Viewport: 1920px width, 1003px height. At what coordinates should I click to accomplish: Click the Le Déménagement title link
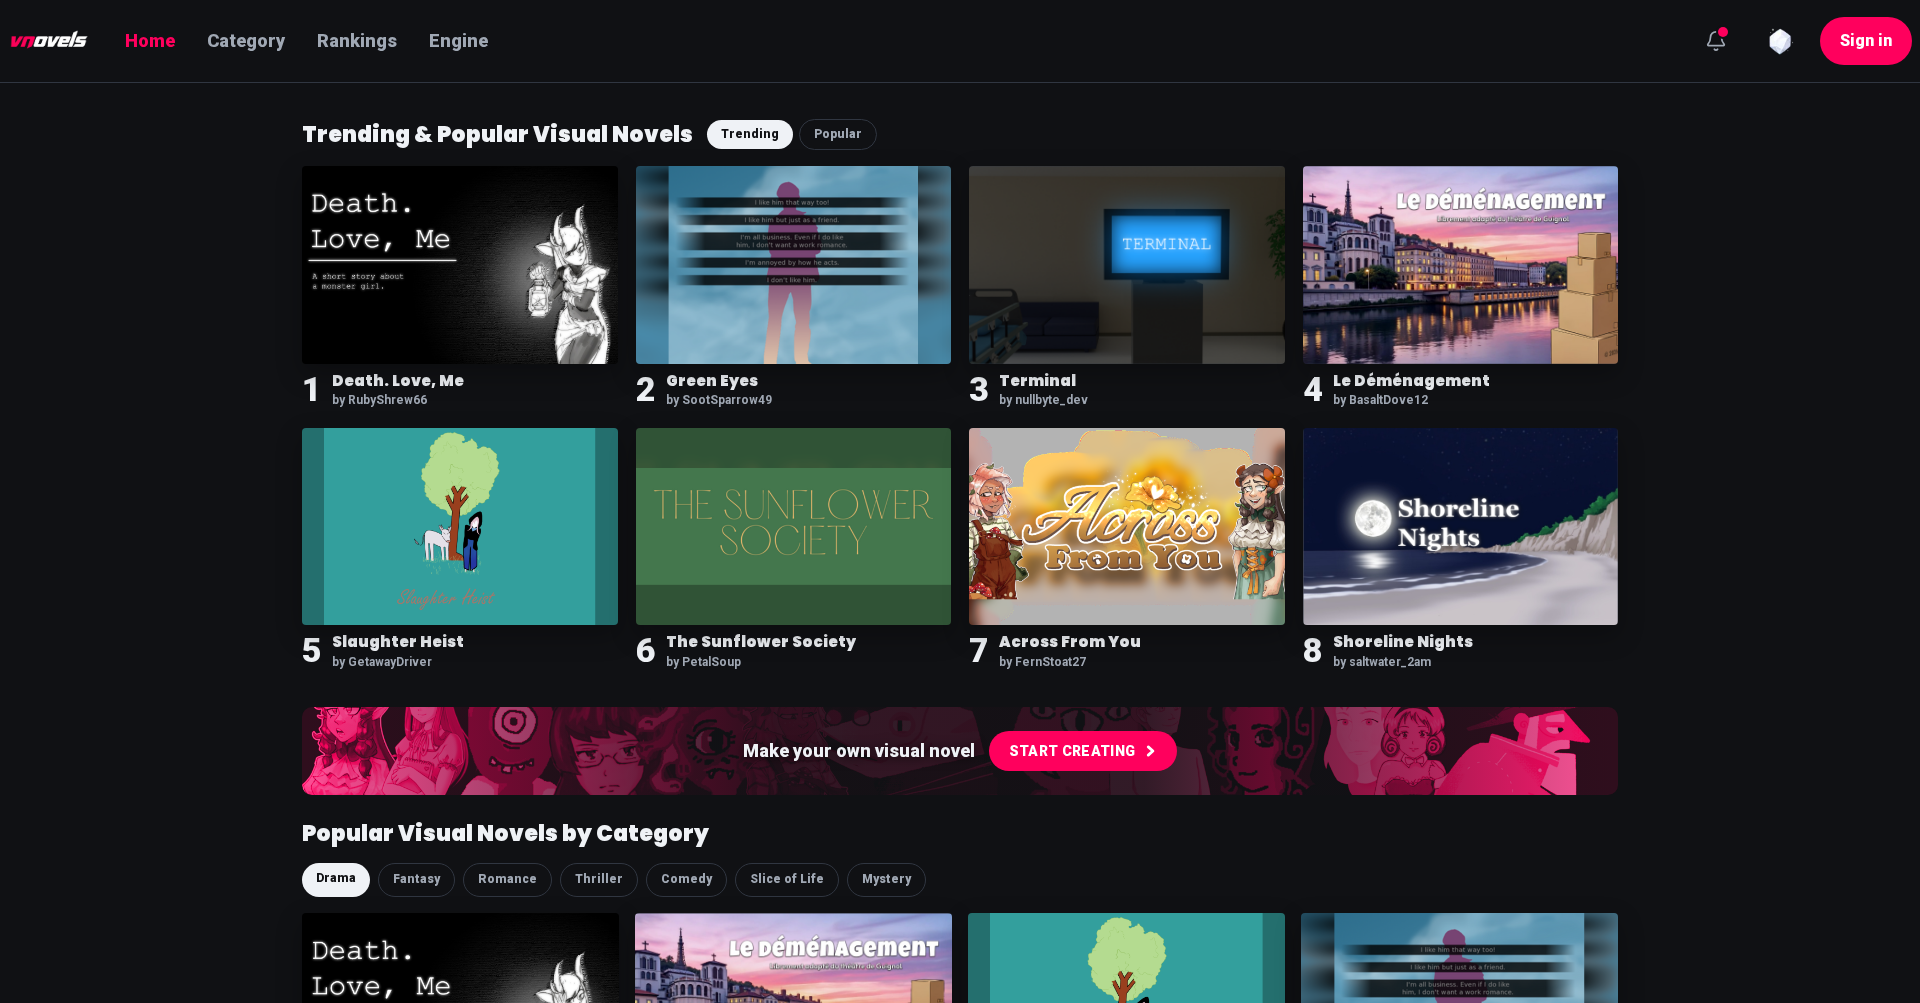point(1411,381)
